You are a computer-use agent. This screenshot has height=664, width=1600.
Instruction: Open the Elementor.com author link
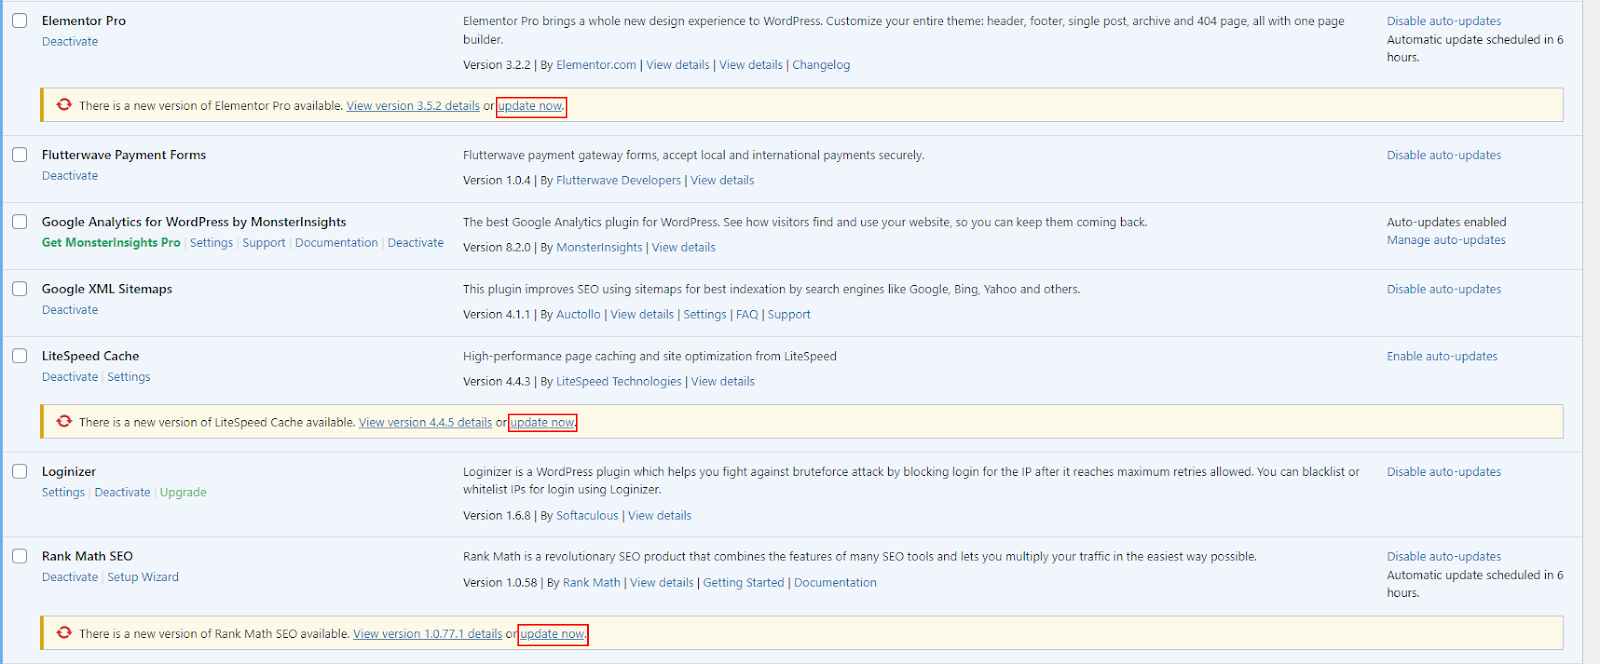pyautogui.click(x=596, y=65)
